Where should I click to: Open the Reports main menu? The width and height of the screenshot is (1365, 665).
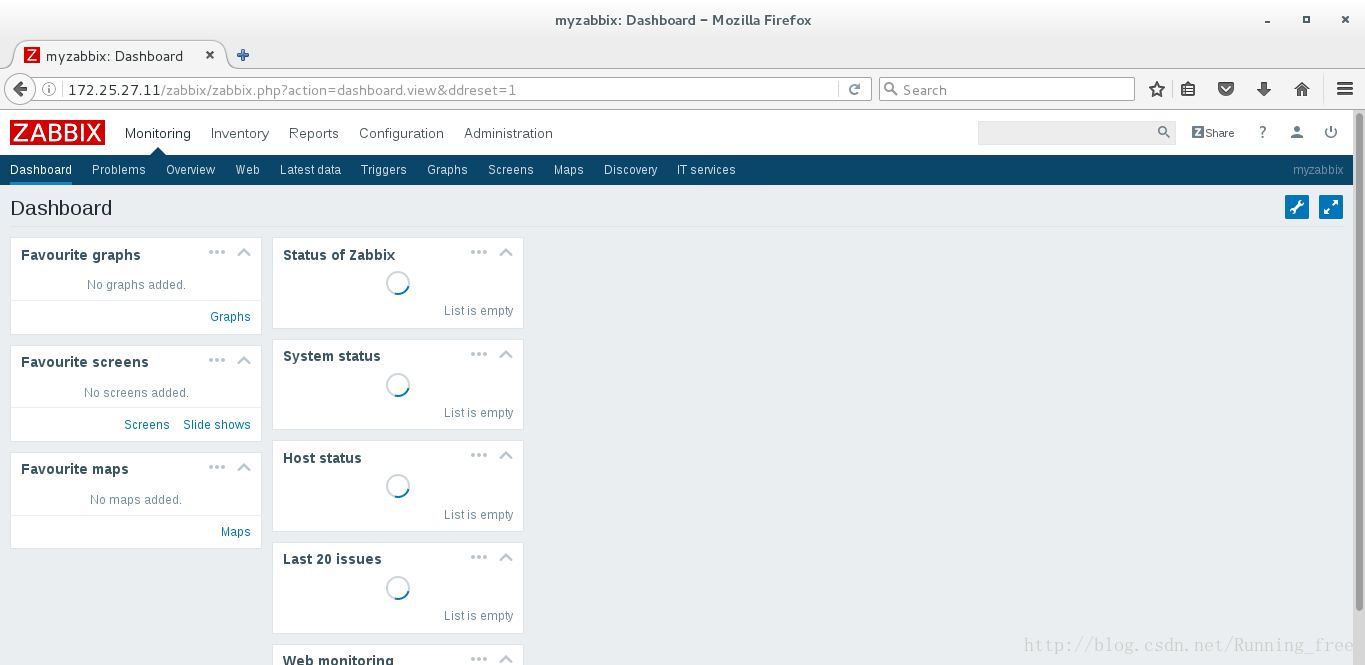click(314, 133)
